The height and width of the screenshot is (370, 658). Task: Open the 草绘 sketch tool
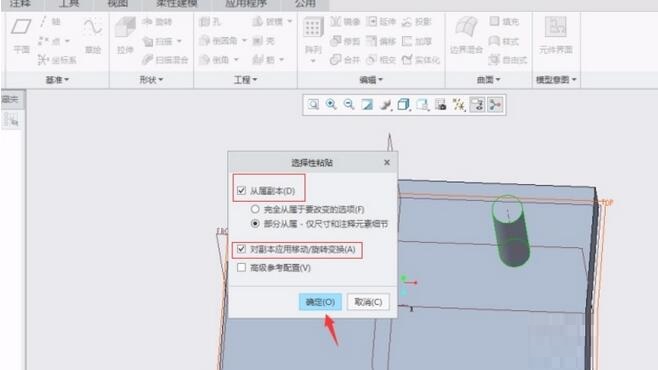(92, 36)
